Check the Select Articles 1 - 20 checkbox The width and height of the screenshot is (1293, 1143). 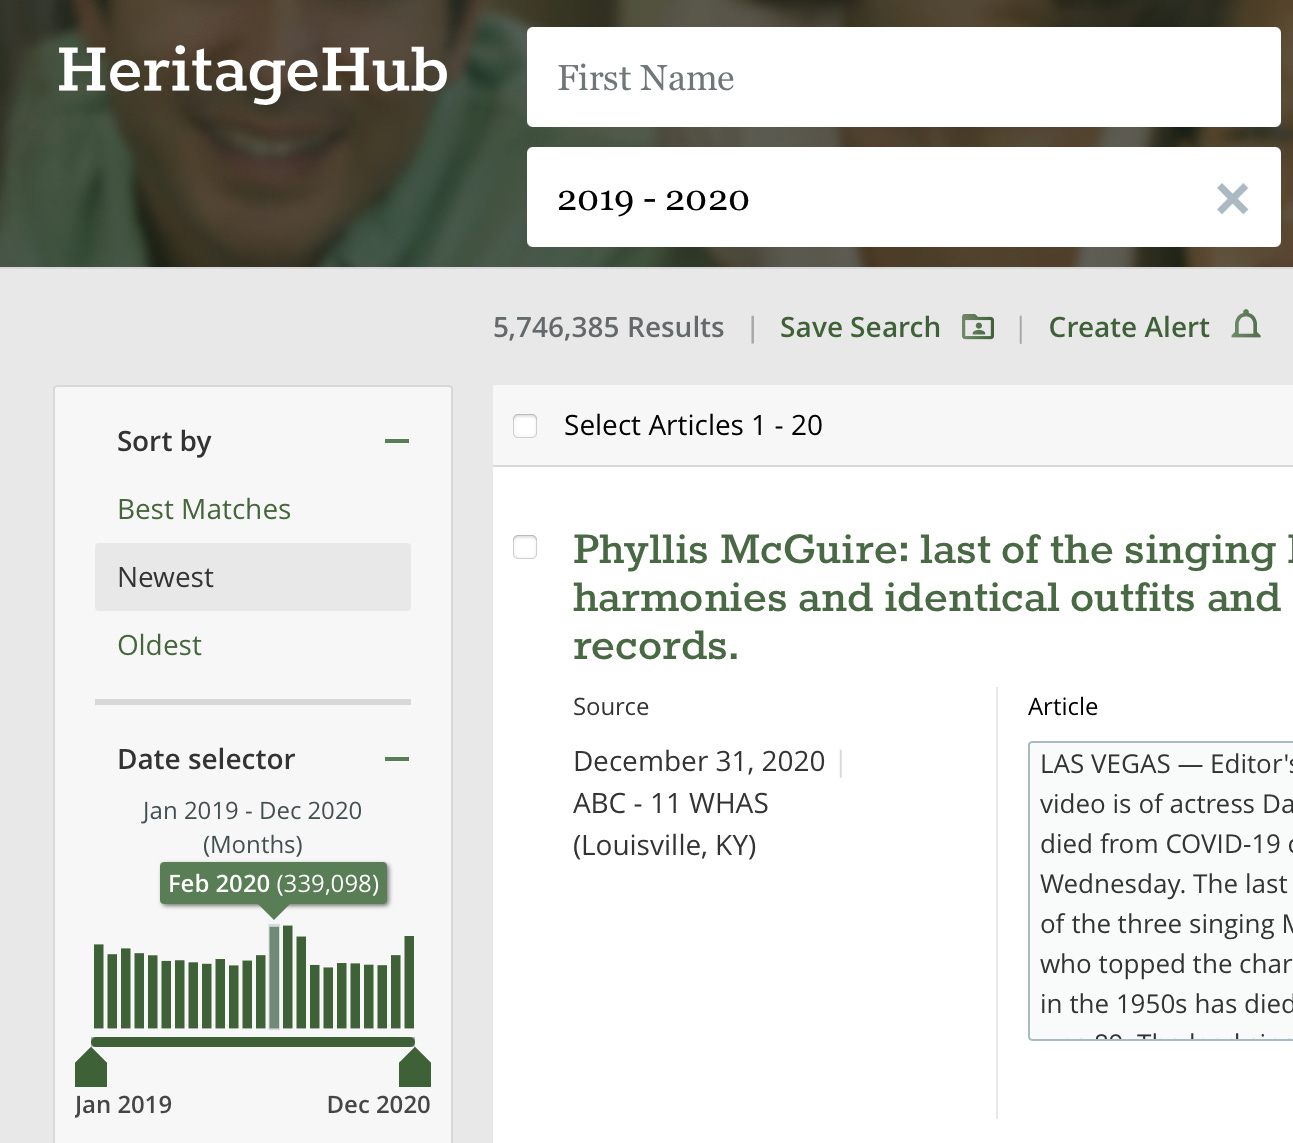click(x=525, y=426)
